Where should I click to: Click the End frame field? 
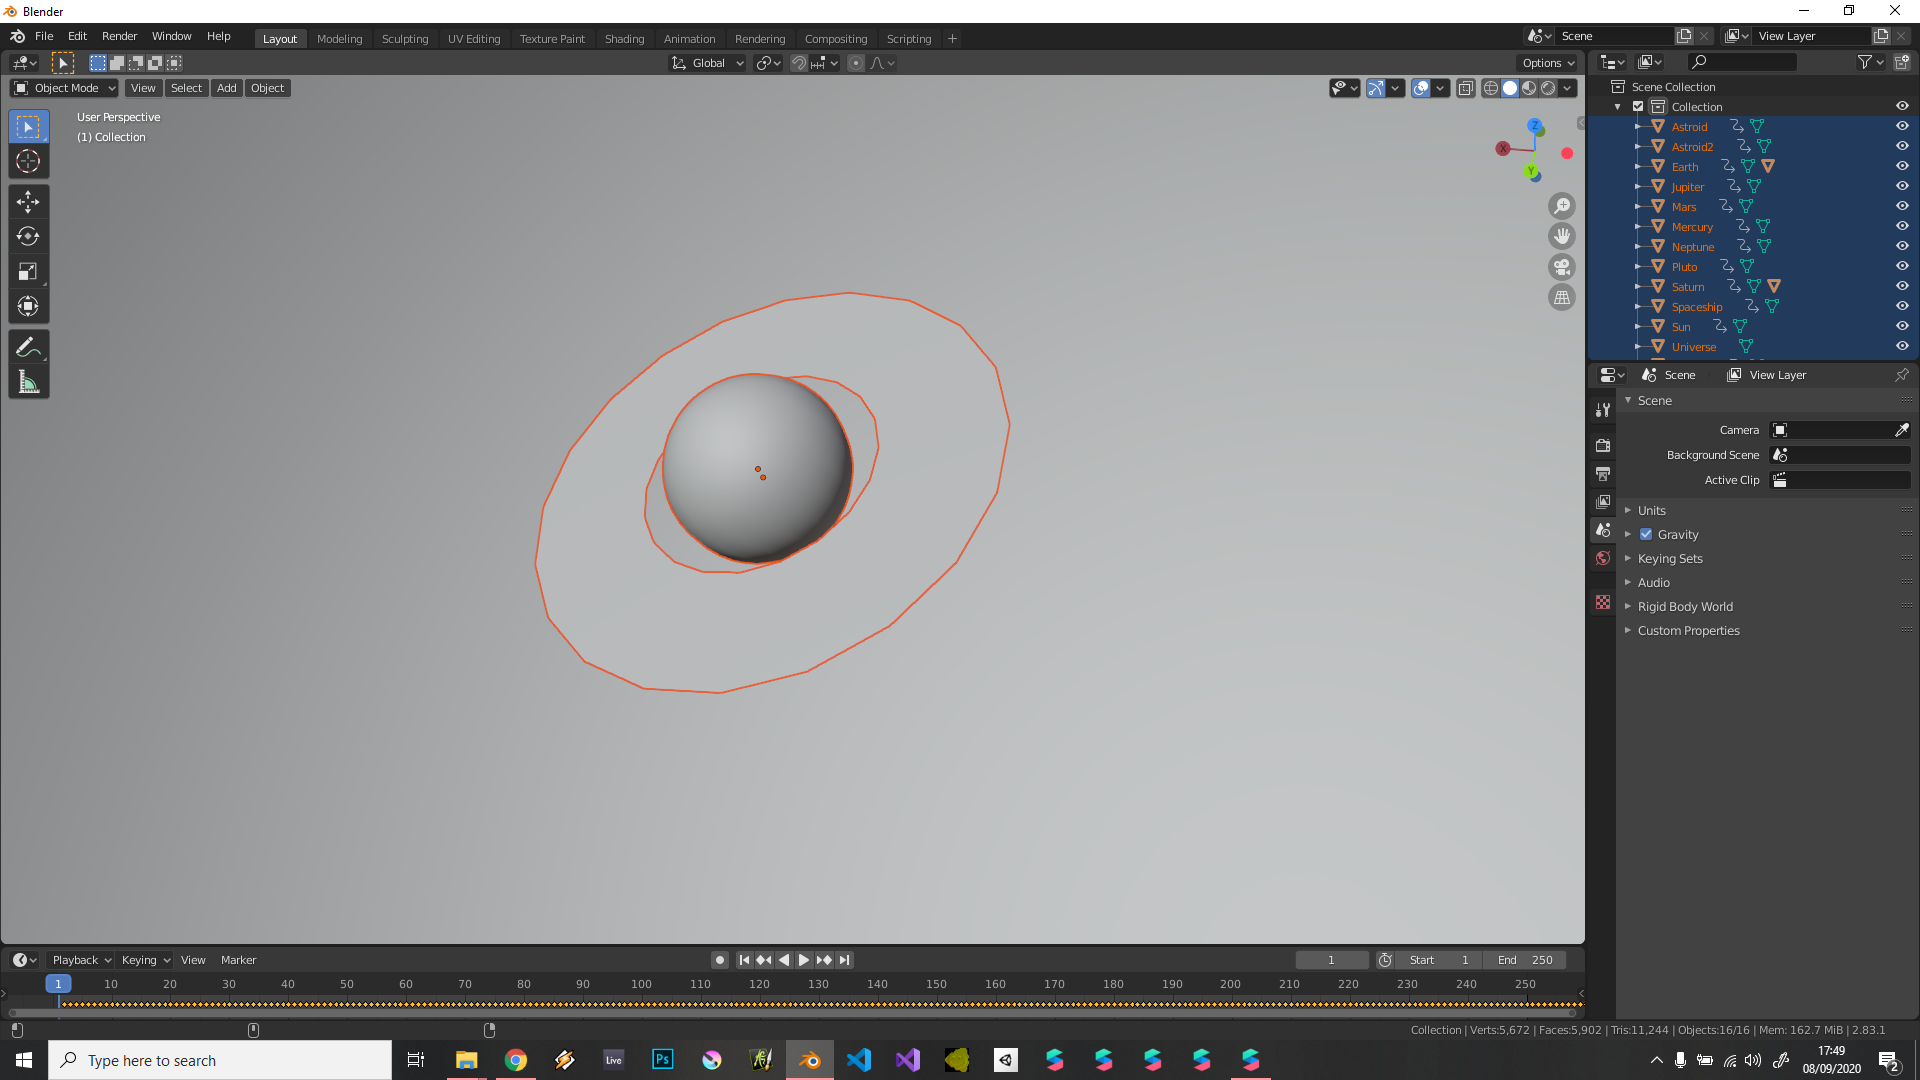(1526, 960)
